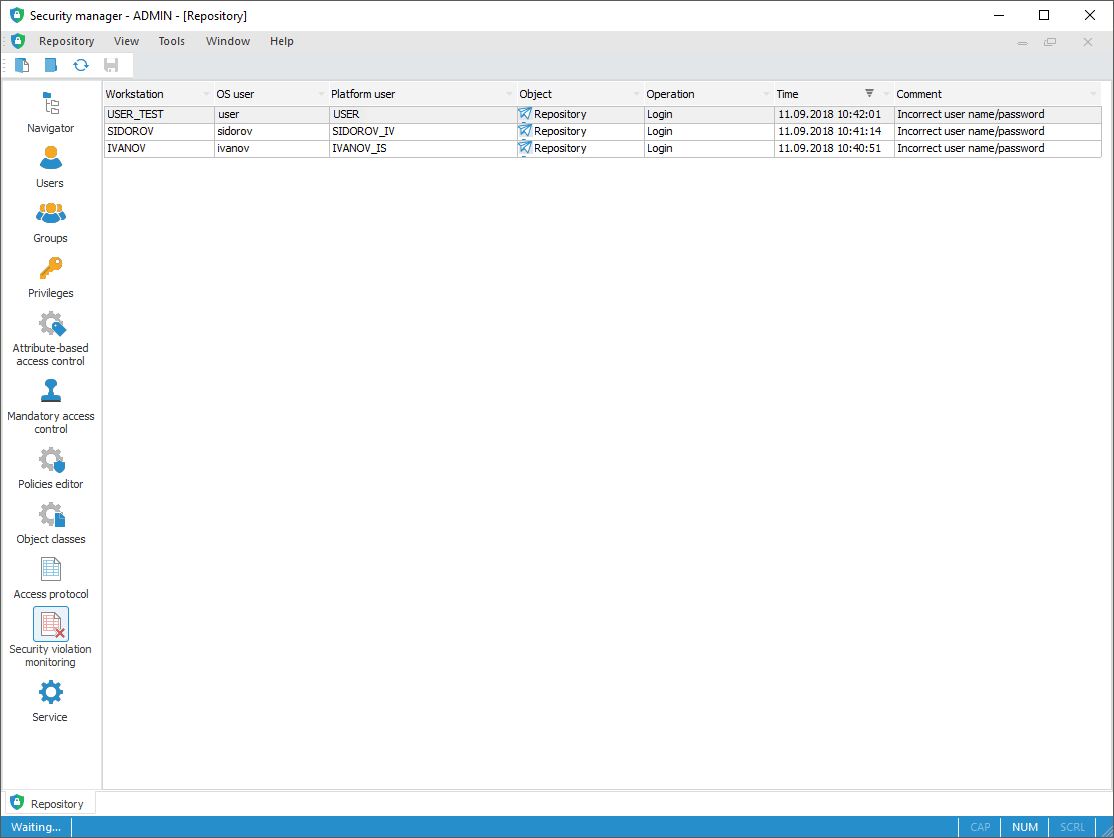Click the Repository object icon in SIDOROV row

(x=525, y=131)
